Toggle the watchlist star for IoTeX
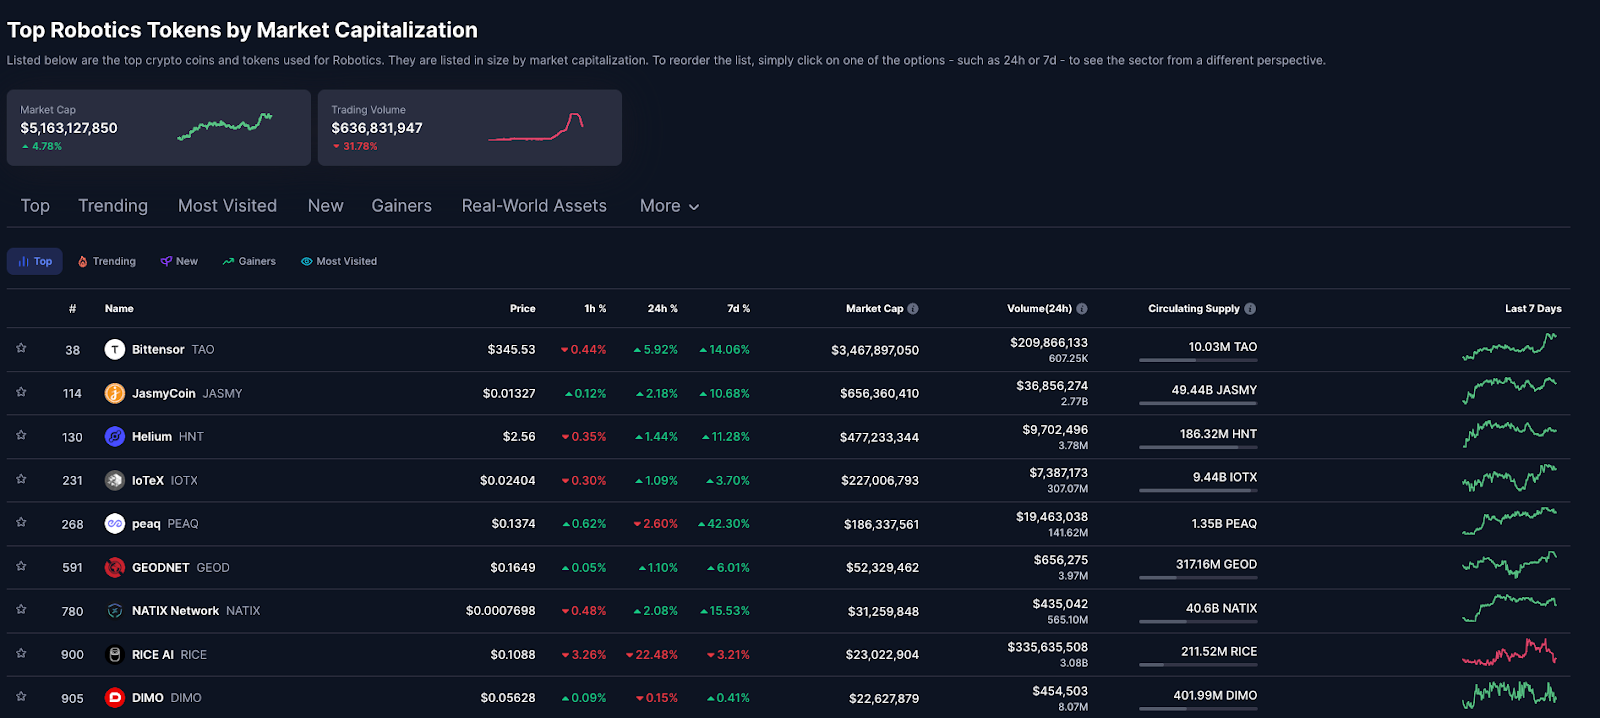1600x718 pixels. pyautogui.click(x=21, y=479)
